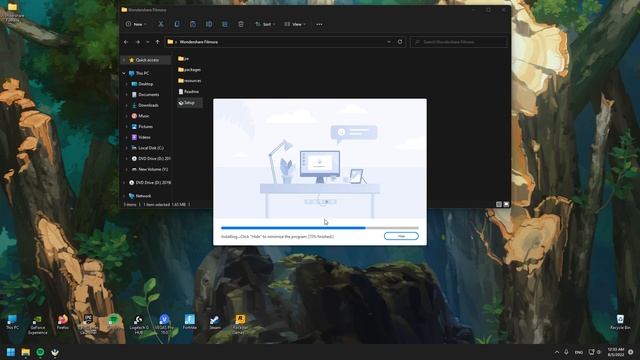Select the resources folder
This screenshot has width=640, height=360.
[x=190, y=81]
